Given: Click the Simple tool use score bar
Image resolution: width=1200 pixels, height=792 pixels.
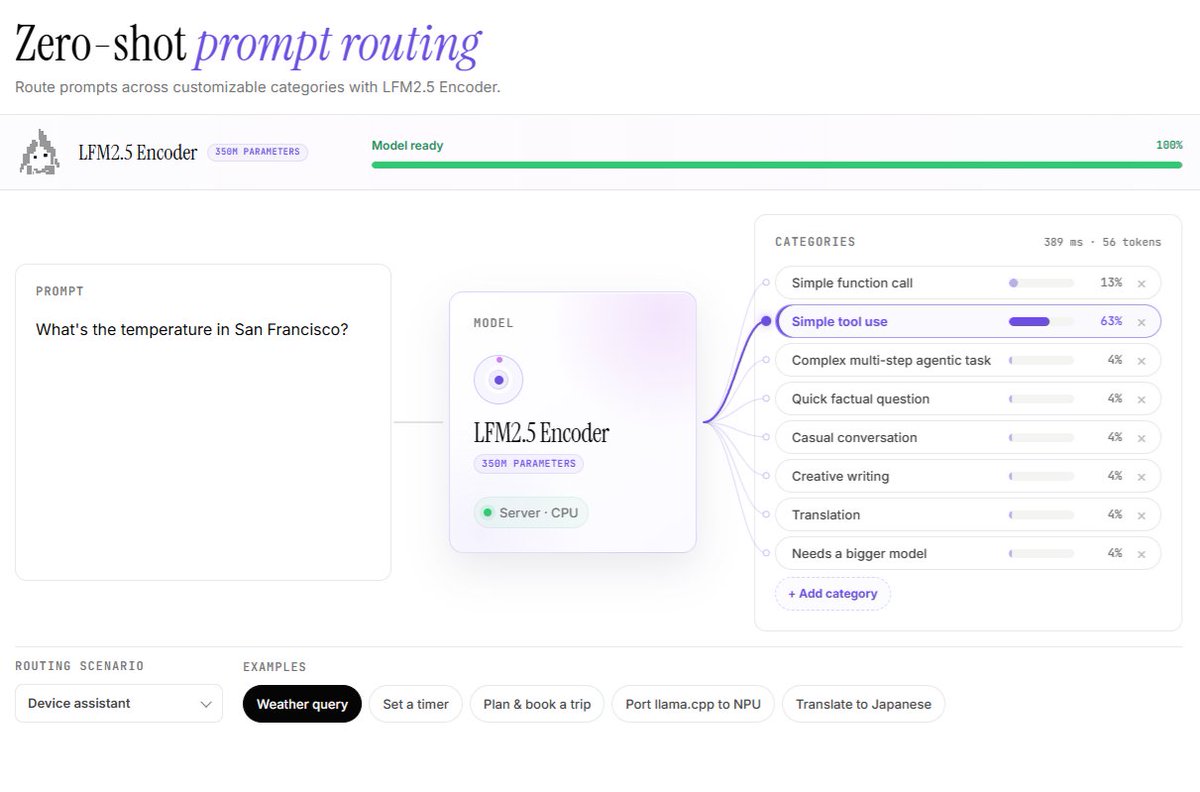Looking at the screenshot, I should click(1041, 322).
